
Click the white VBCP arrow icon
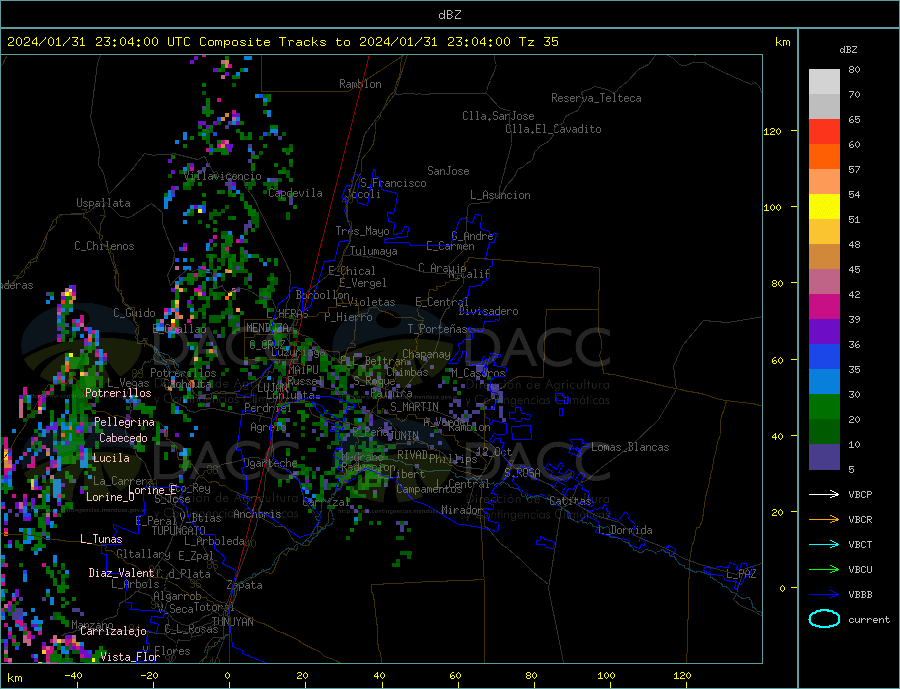click(x=824, y=494)
